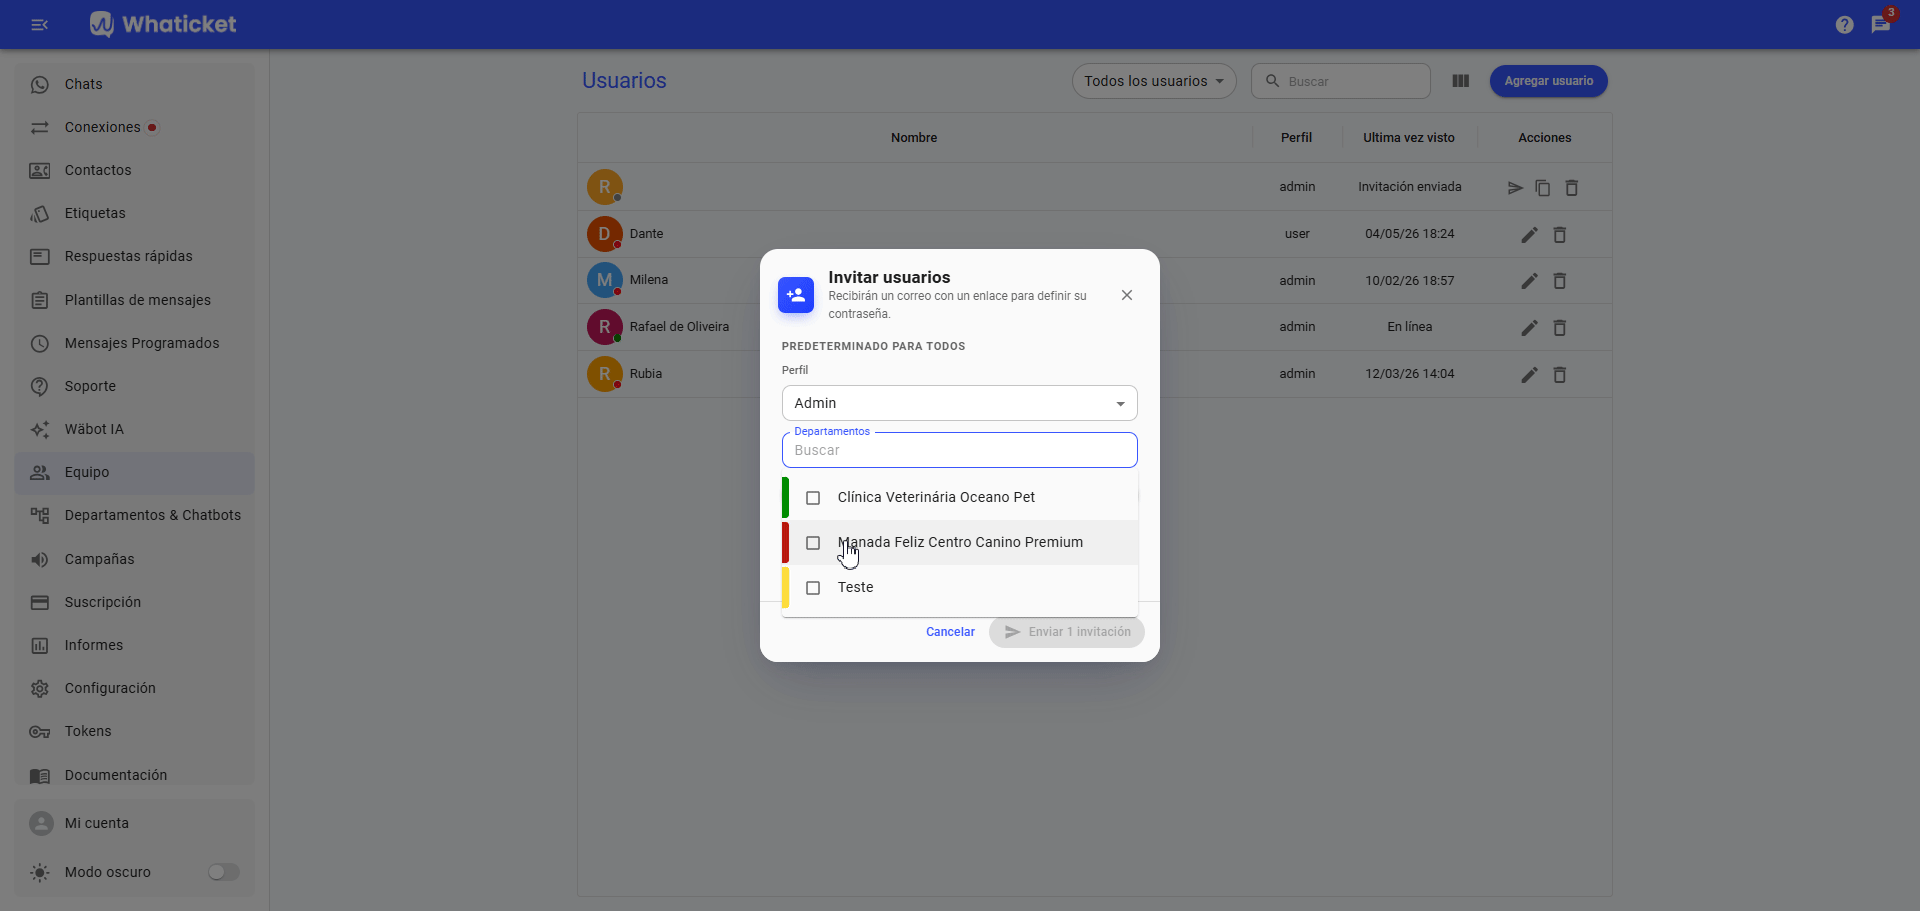Open Suscripción in sidebar
This screenshot has height=911, width=1920.
[x=134, y=602]
